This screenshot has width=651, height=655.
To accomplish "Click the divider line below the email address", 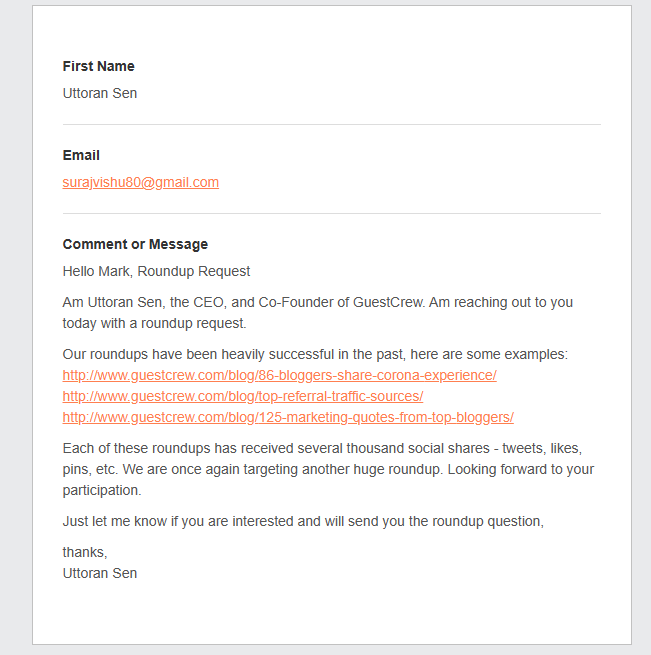I will tap(331, 214).
